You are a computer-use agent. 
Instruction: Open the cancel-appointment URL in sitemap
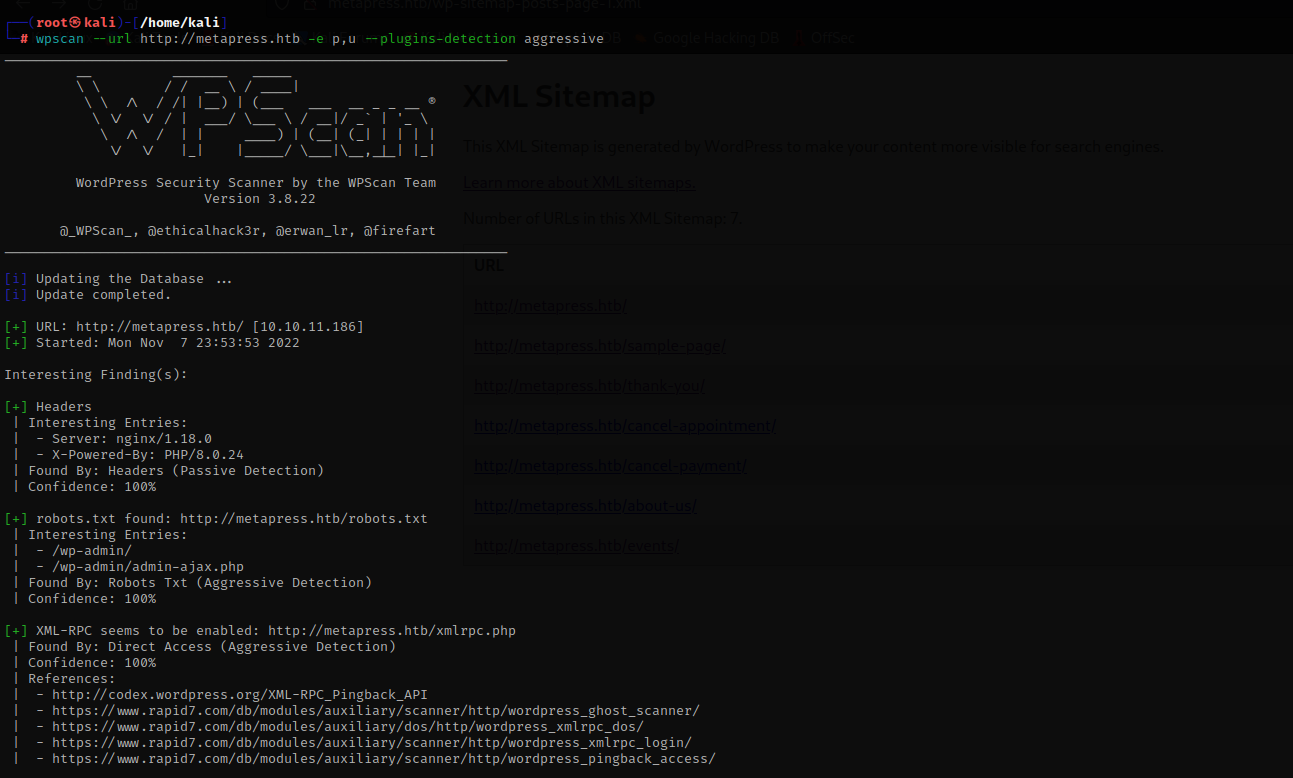coord(625,426)
